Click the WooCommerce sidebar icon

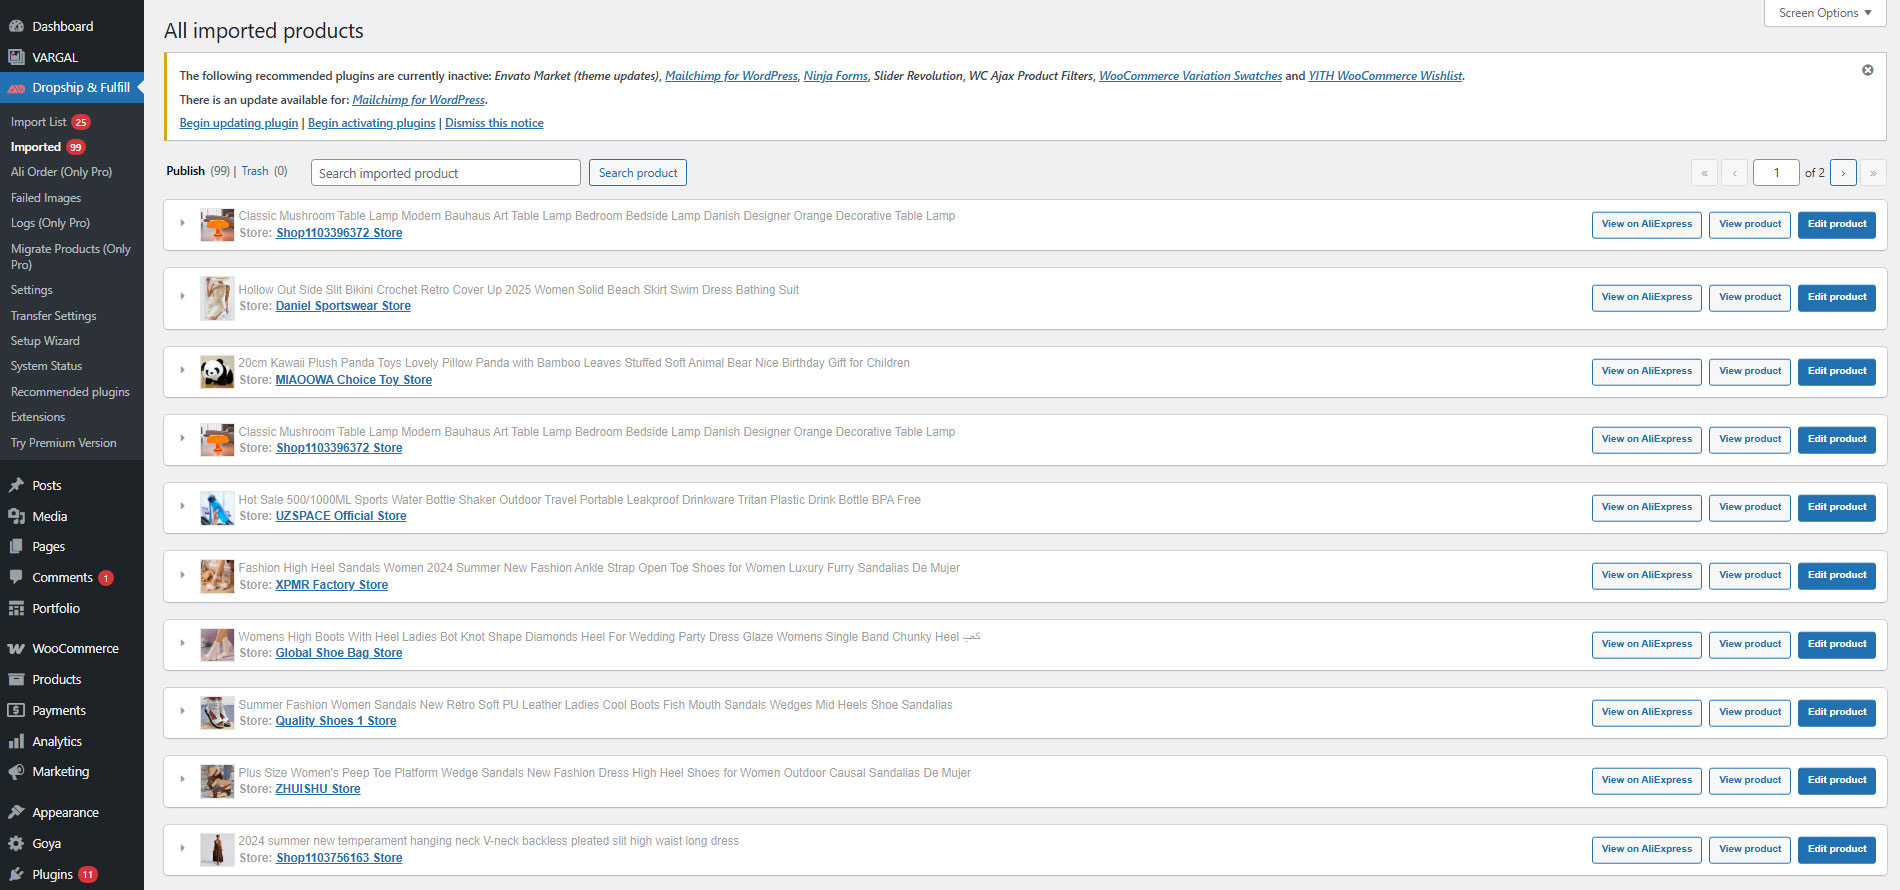pos(16,649)
